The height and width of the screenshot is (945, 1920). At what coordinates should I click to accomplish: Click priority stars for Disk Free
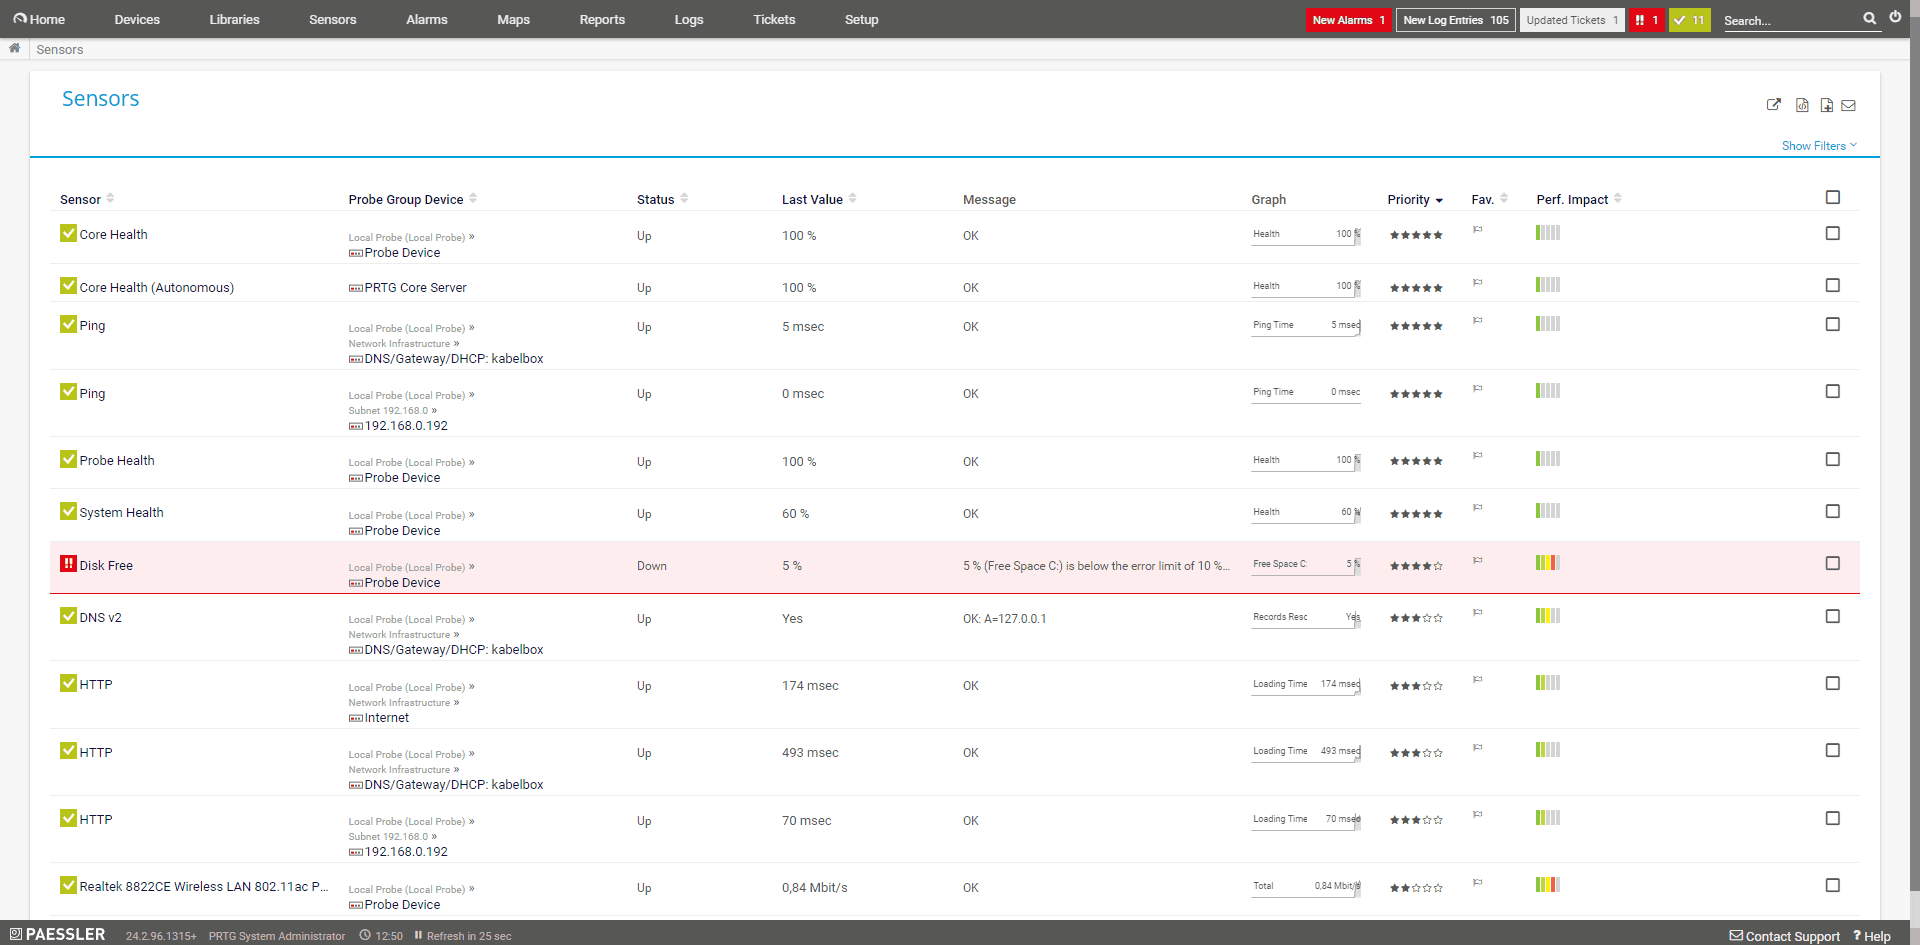[1416, 566]
